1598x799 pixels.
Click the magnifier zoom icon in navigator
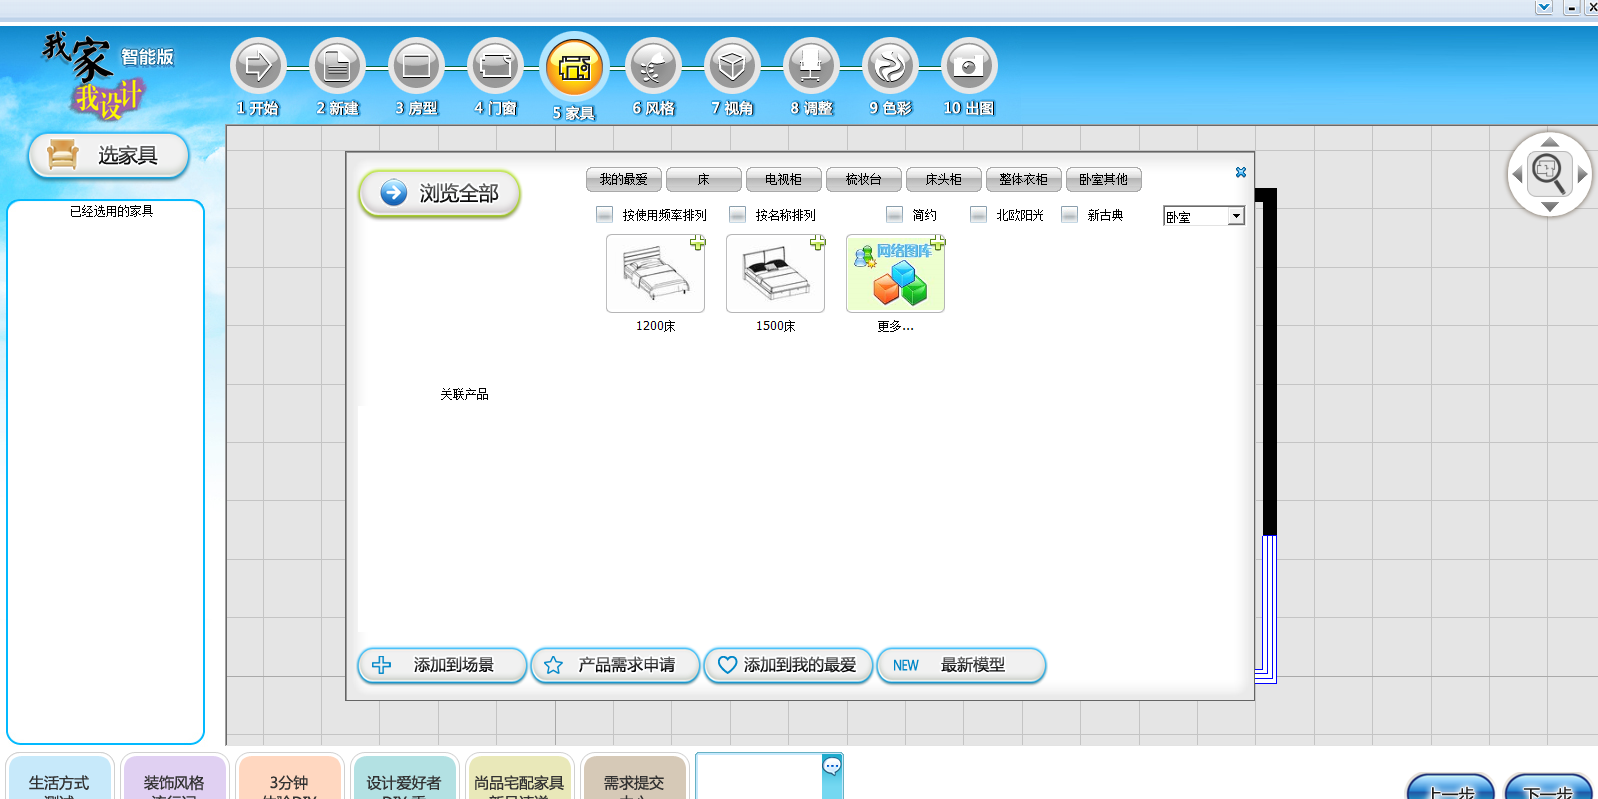1549,174
